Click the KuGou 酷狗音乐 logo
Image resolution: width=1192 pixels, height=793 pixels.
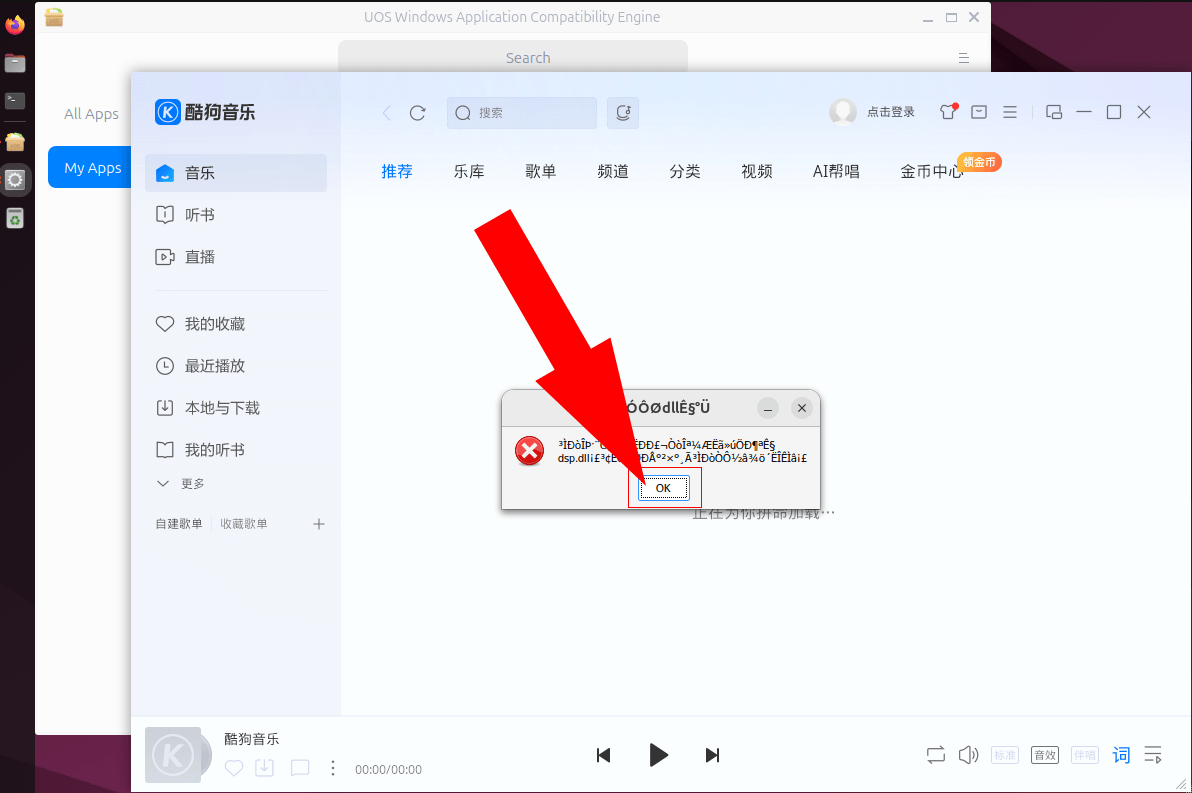click(x=205, y=112)
